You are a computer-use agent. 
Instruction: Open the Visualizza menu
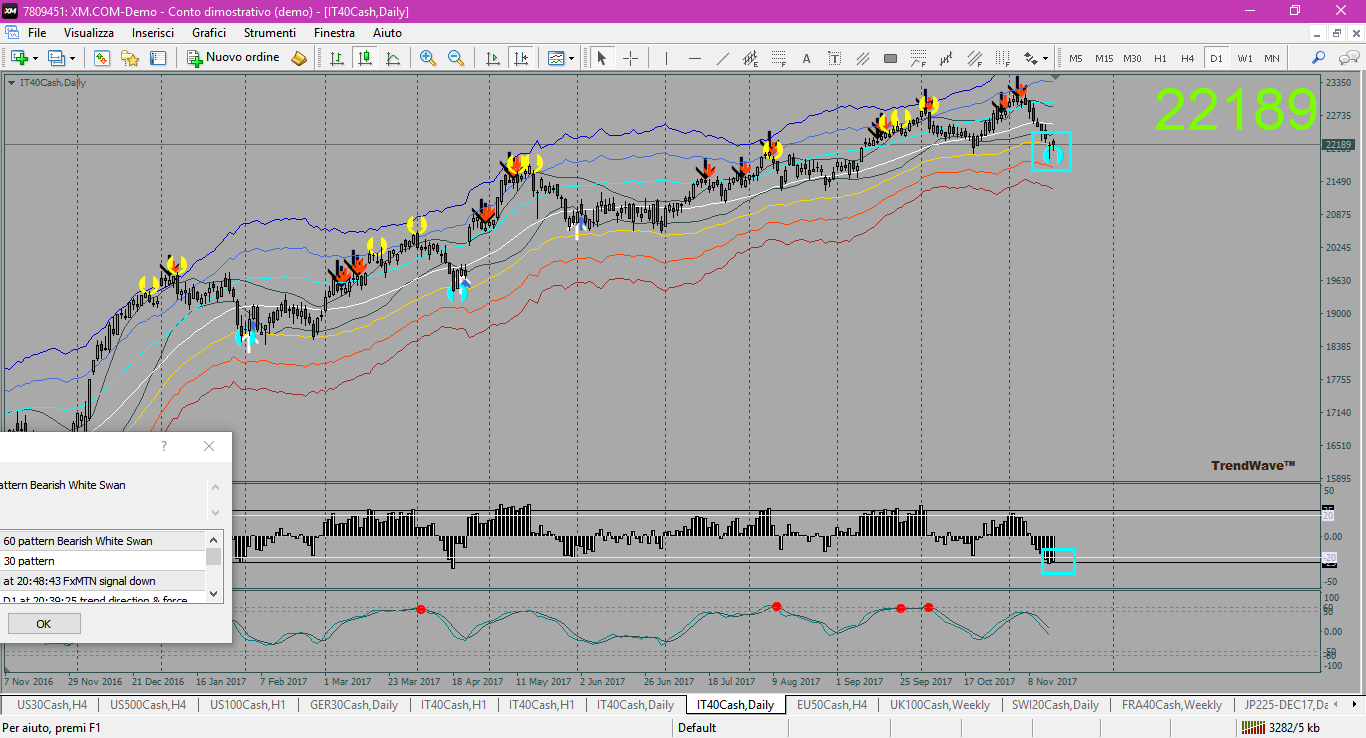click(x=89, y=33)
